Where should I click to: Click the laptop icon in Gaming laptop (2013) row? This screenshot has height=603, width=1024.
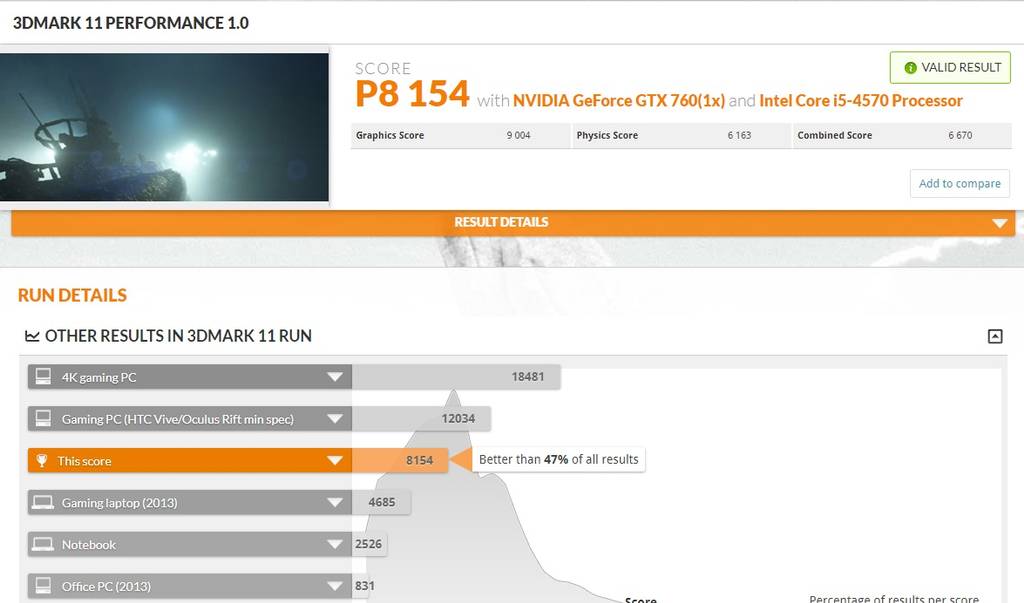[43, 502]
